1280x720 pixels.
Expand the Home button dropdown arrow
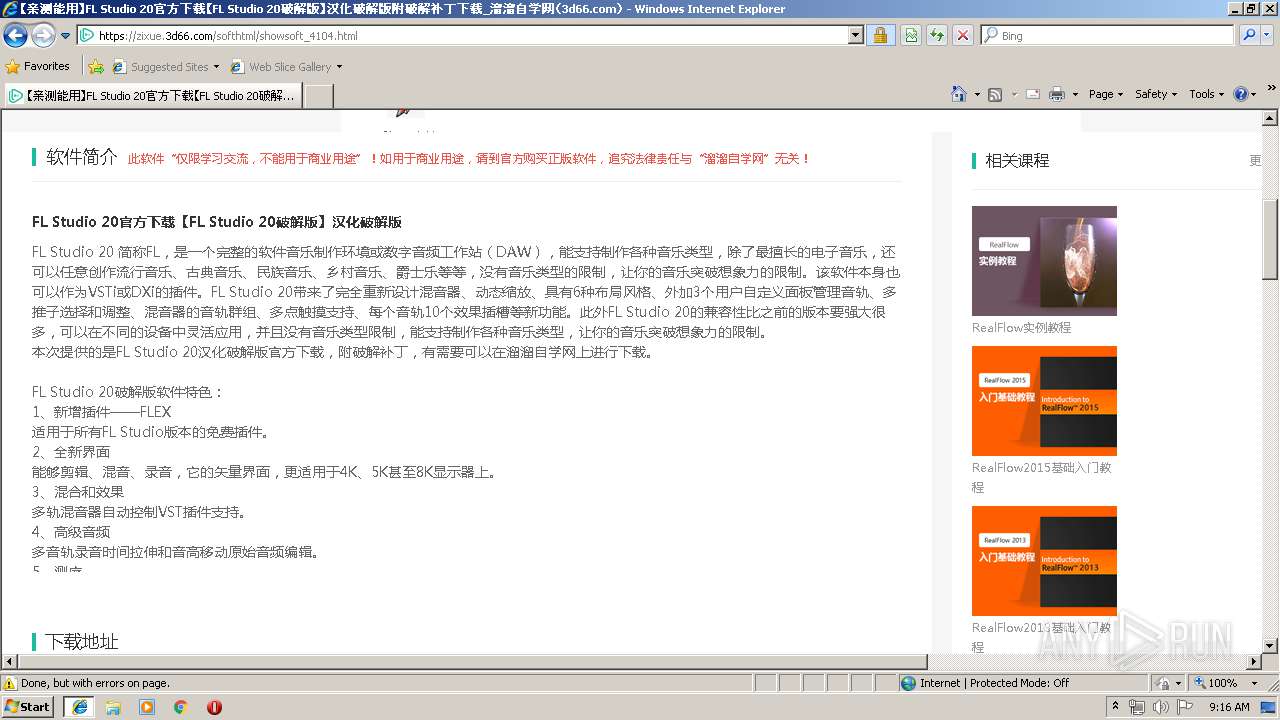(977, 94)
